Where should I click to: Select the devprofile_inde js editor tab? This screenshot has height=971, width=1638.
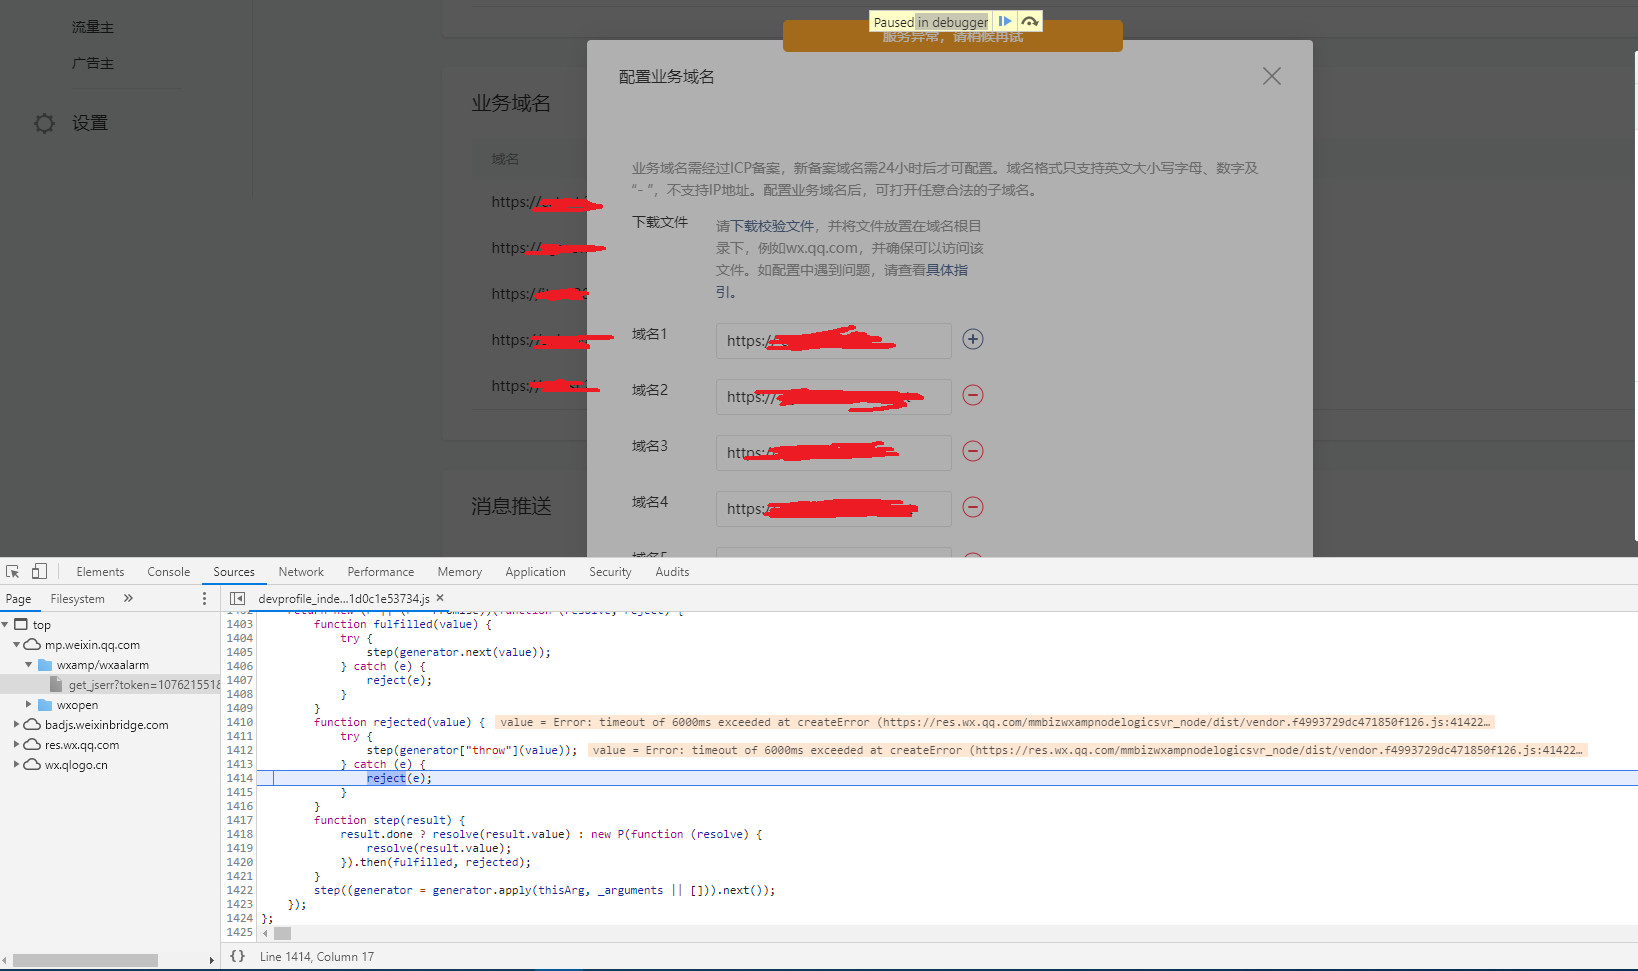pyautogui.click(x=343, y=599)
